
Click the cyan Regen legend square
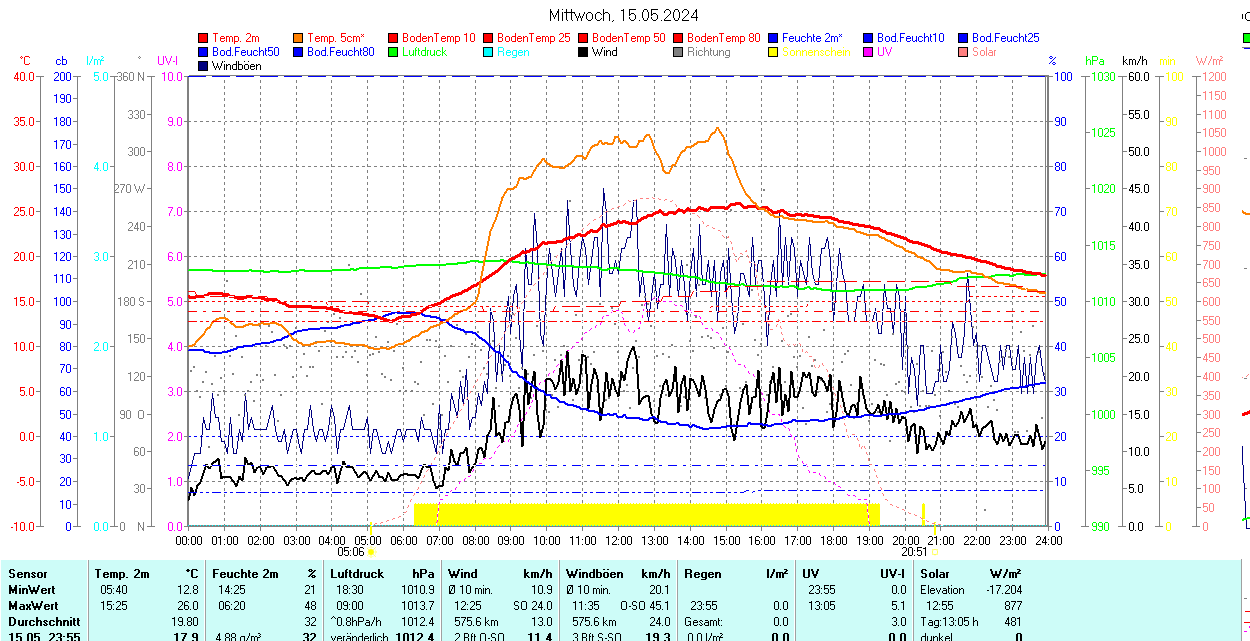coord(489,52)
